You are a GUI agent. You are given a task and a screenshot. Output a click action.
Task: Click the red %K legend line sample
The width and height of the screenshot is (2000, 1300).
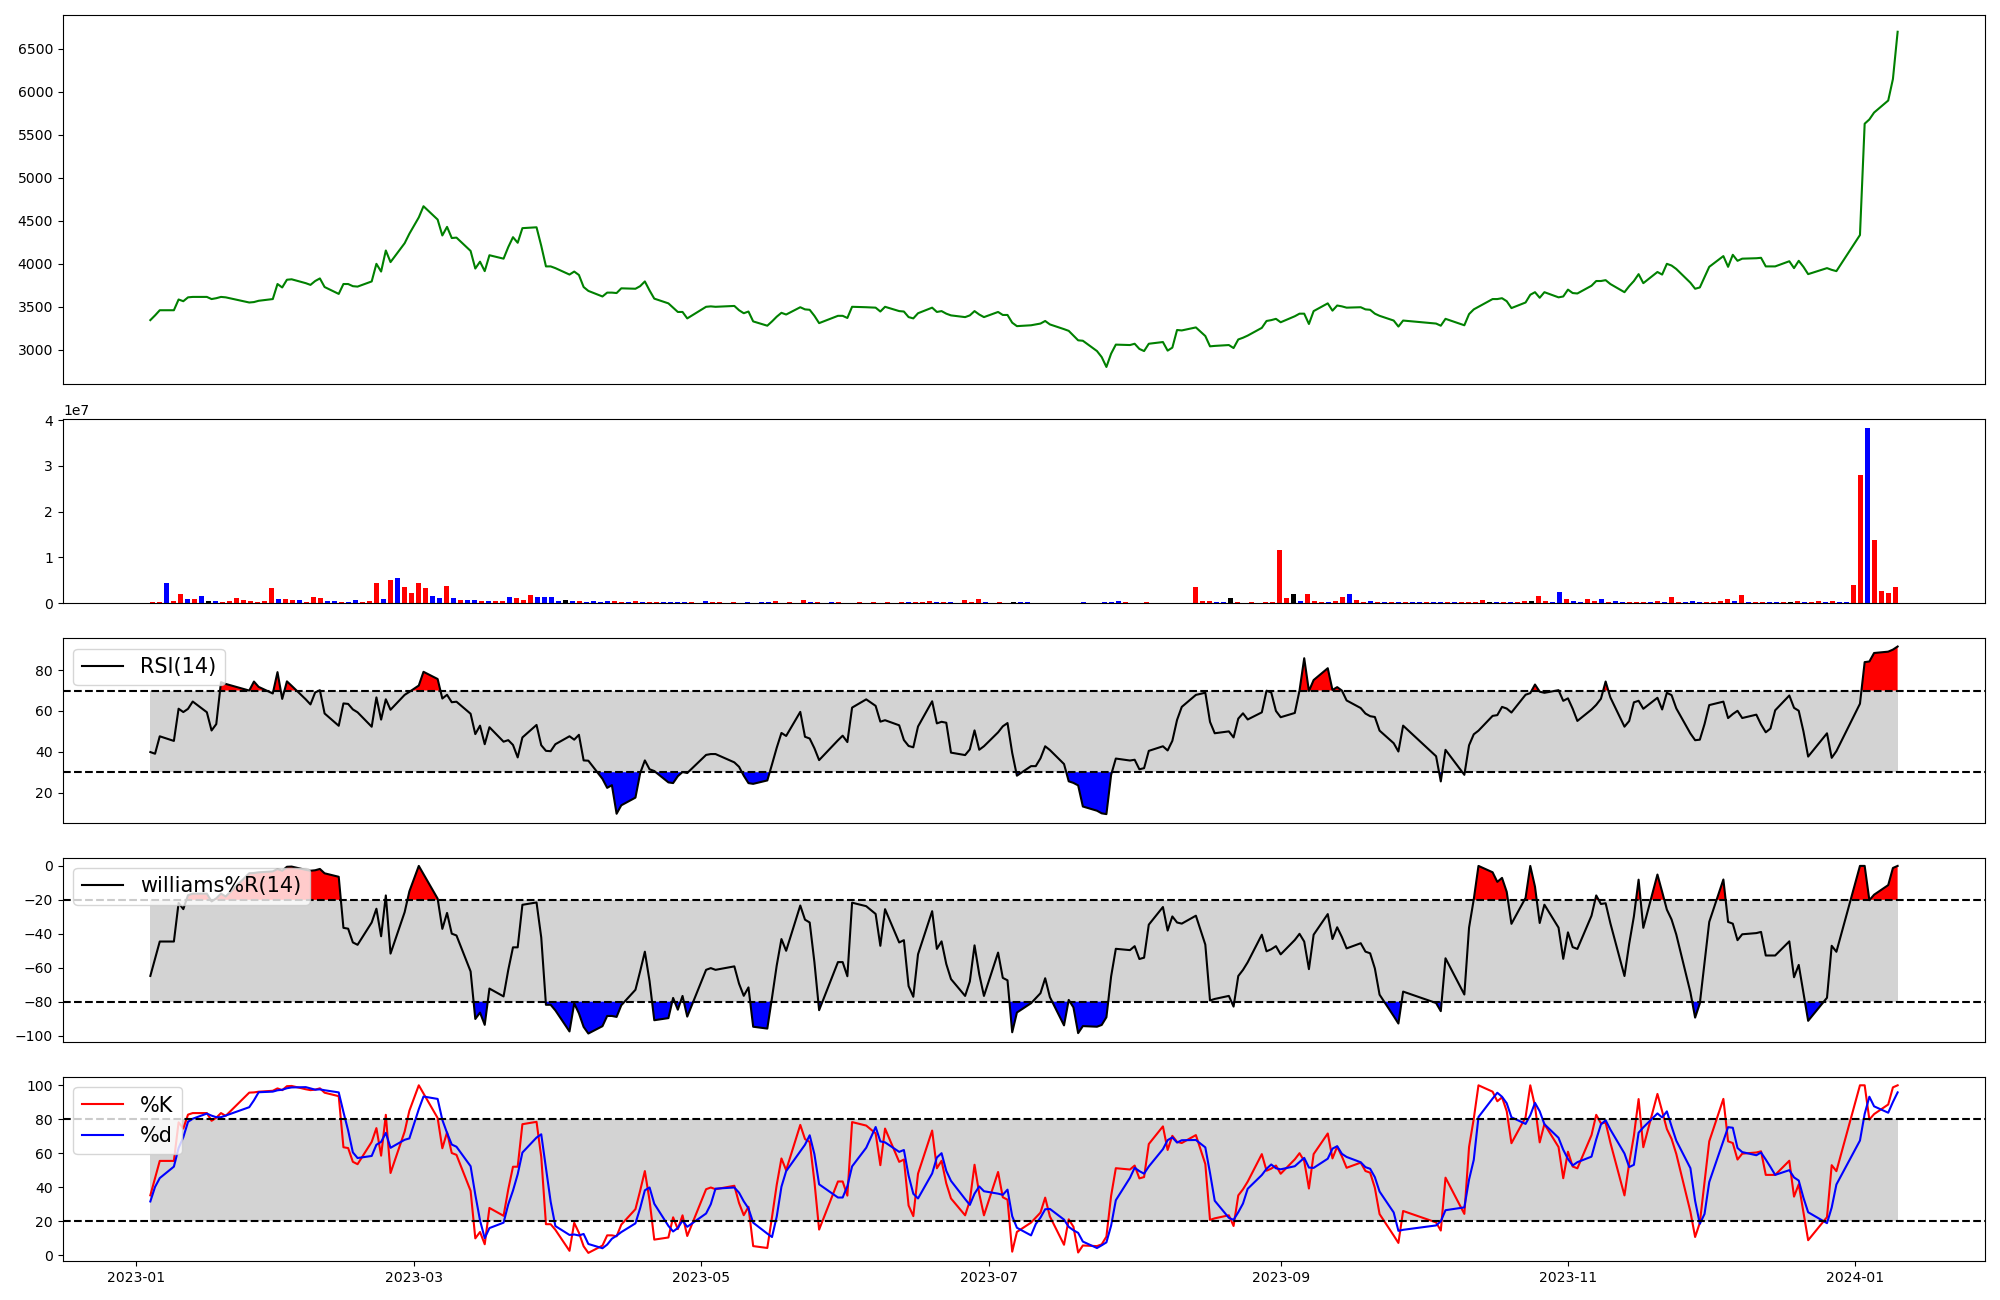(x=102, y=1105)
